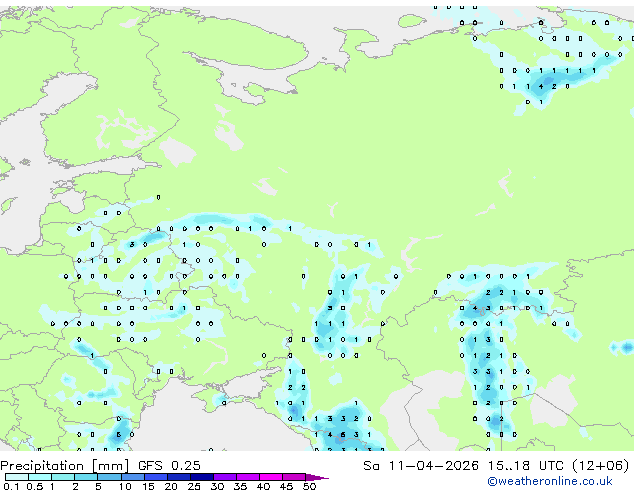Click the '0.1' legend scale label
Screen dimensions: 634x490
pyautogui.click(x=11, y=486)
